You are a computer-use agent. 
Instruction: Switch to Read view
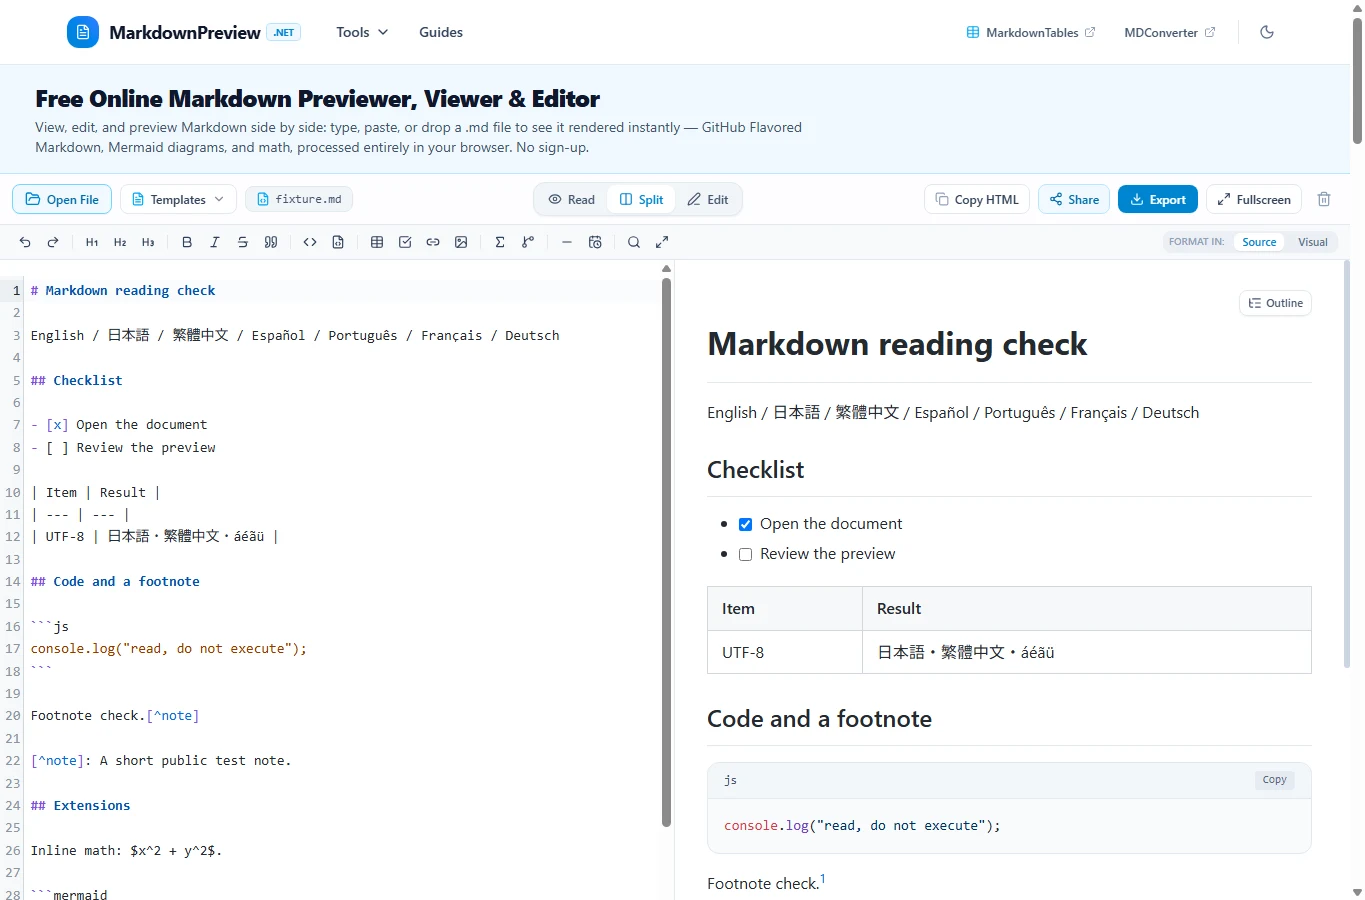571,200
